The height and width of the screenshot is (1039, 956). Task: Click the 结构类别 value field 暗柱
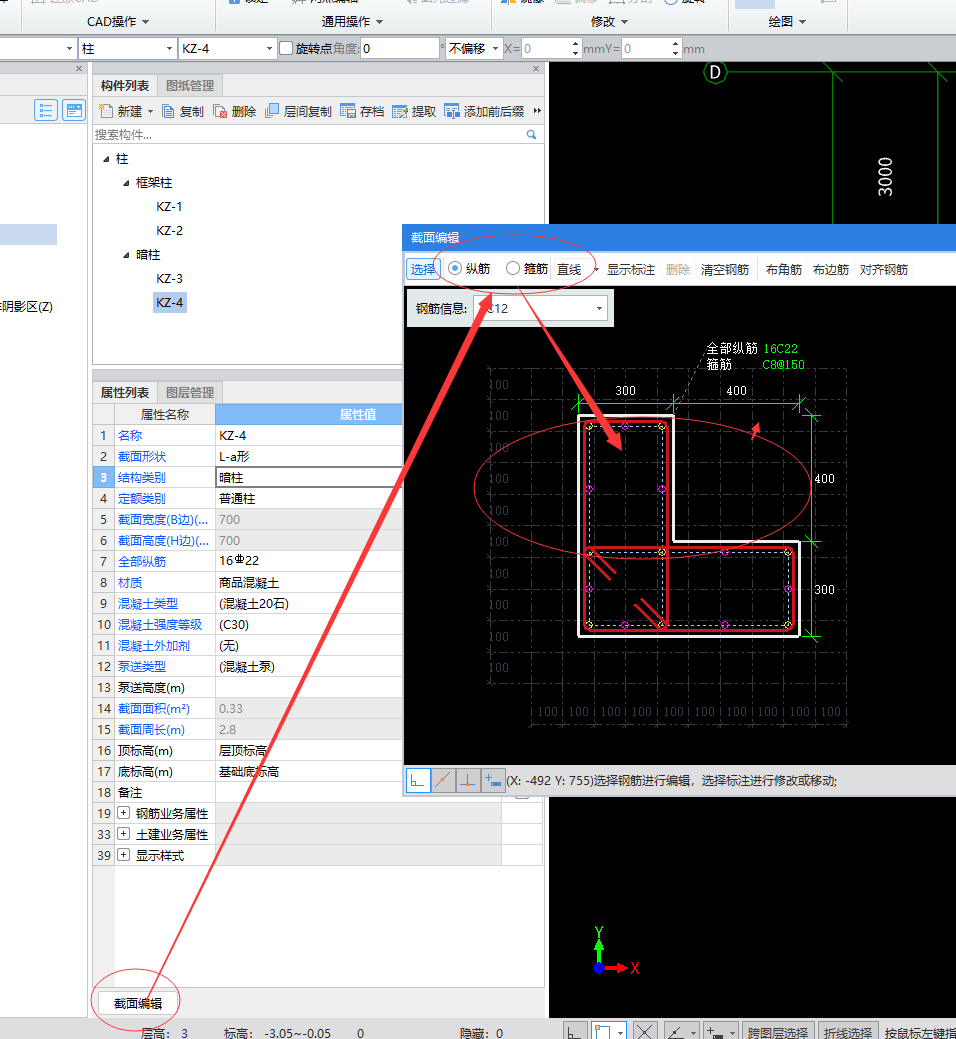click(309, 477)
